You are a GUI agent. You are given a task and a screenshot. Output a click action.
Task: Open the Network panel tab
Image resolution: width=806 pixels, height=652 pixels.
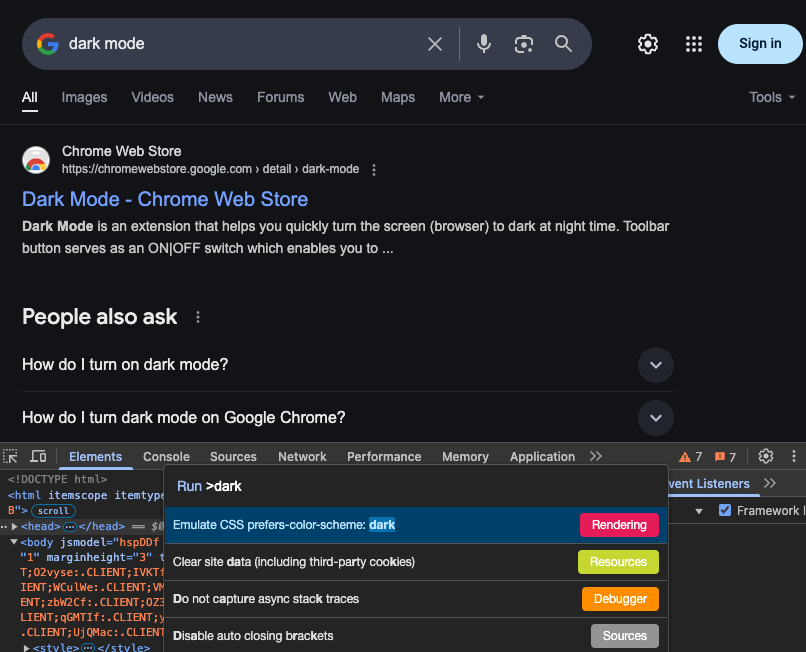(x=302, y=457)
